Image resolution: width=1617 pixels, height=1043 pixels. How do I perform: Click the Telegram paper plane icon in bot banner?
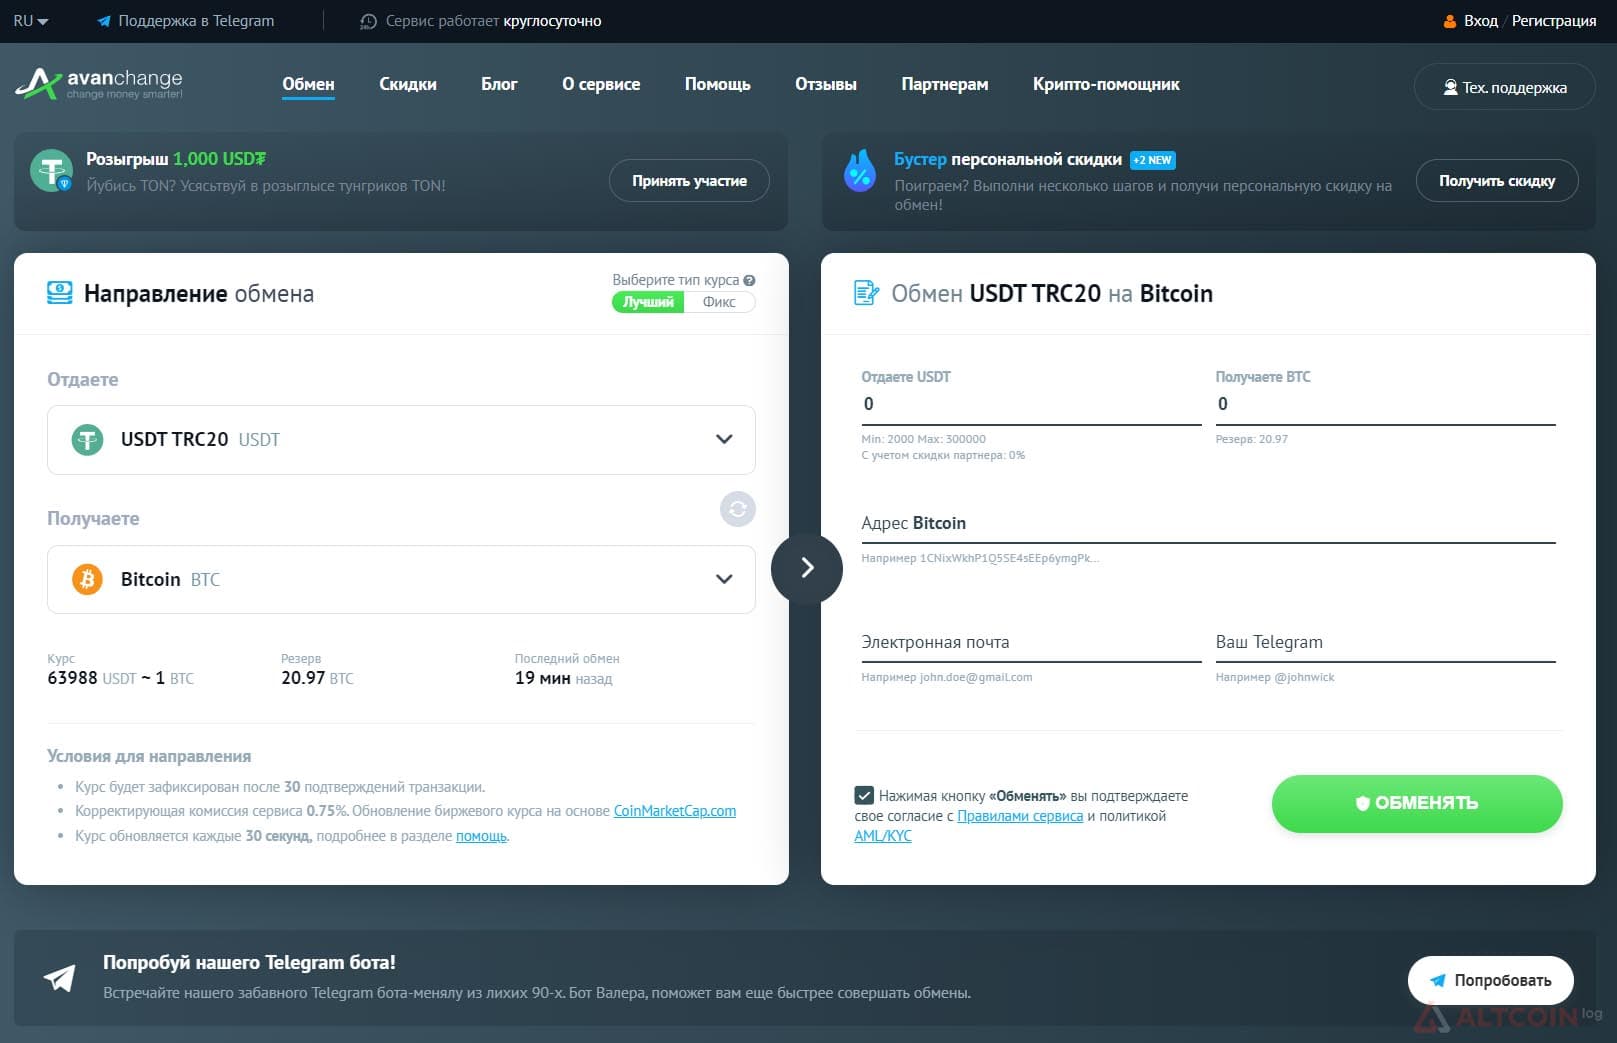tap(60, 977)
